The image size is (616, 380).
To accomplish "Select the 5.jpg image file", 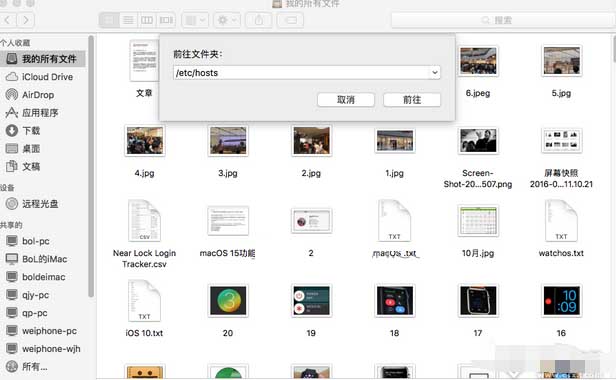I will 561,61.
